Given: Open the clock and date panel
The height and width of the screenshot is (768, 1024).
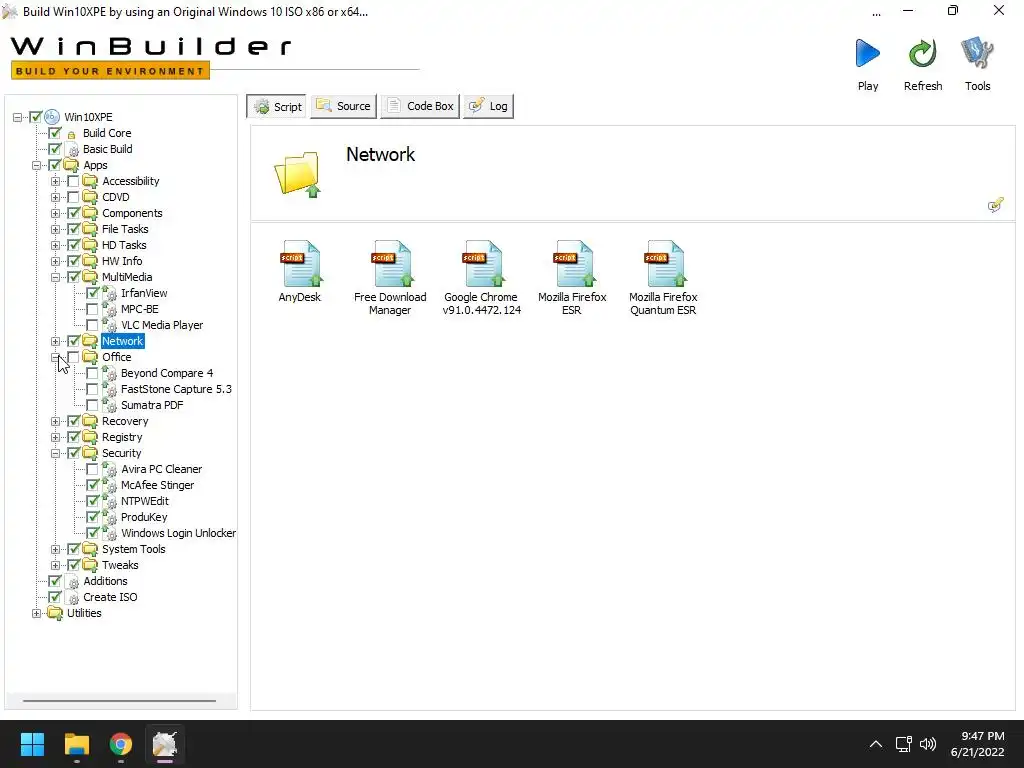Looking at the screenshot, I should tap(978, 744).
